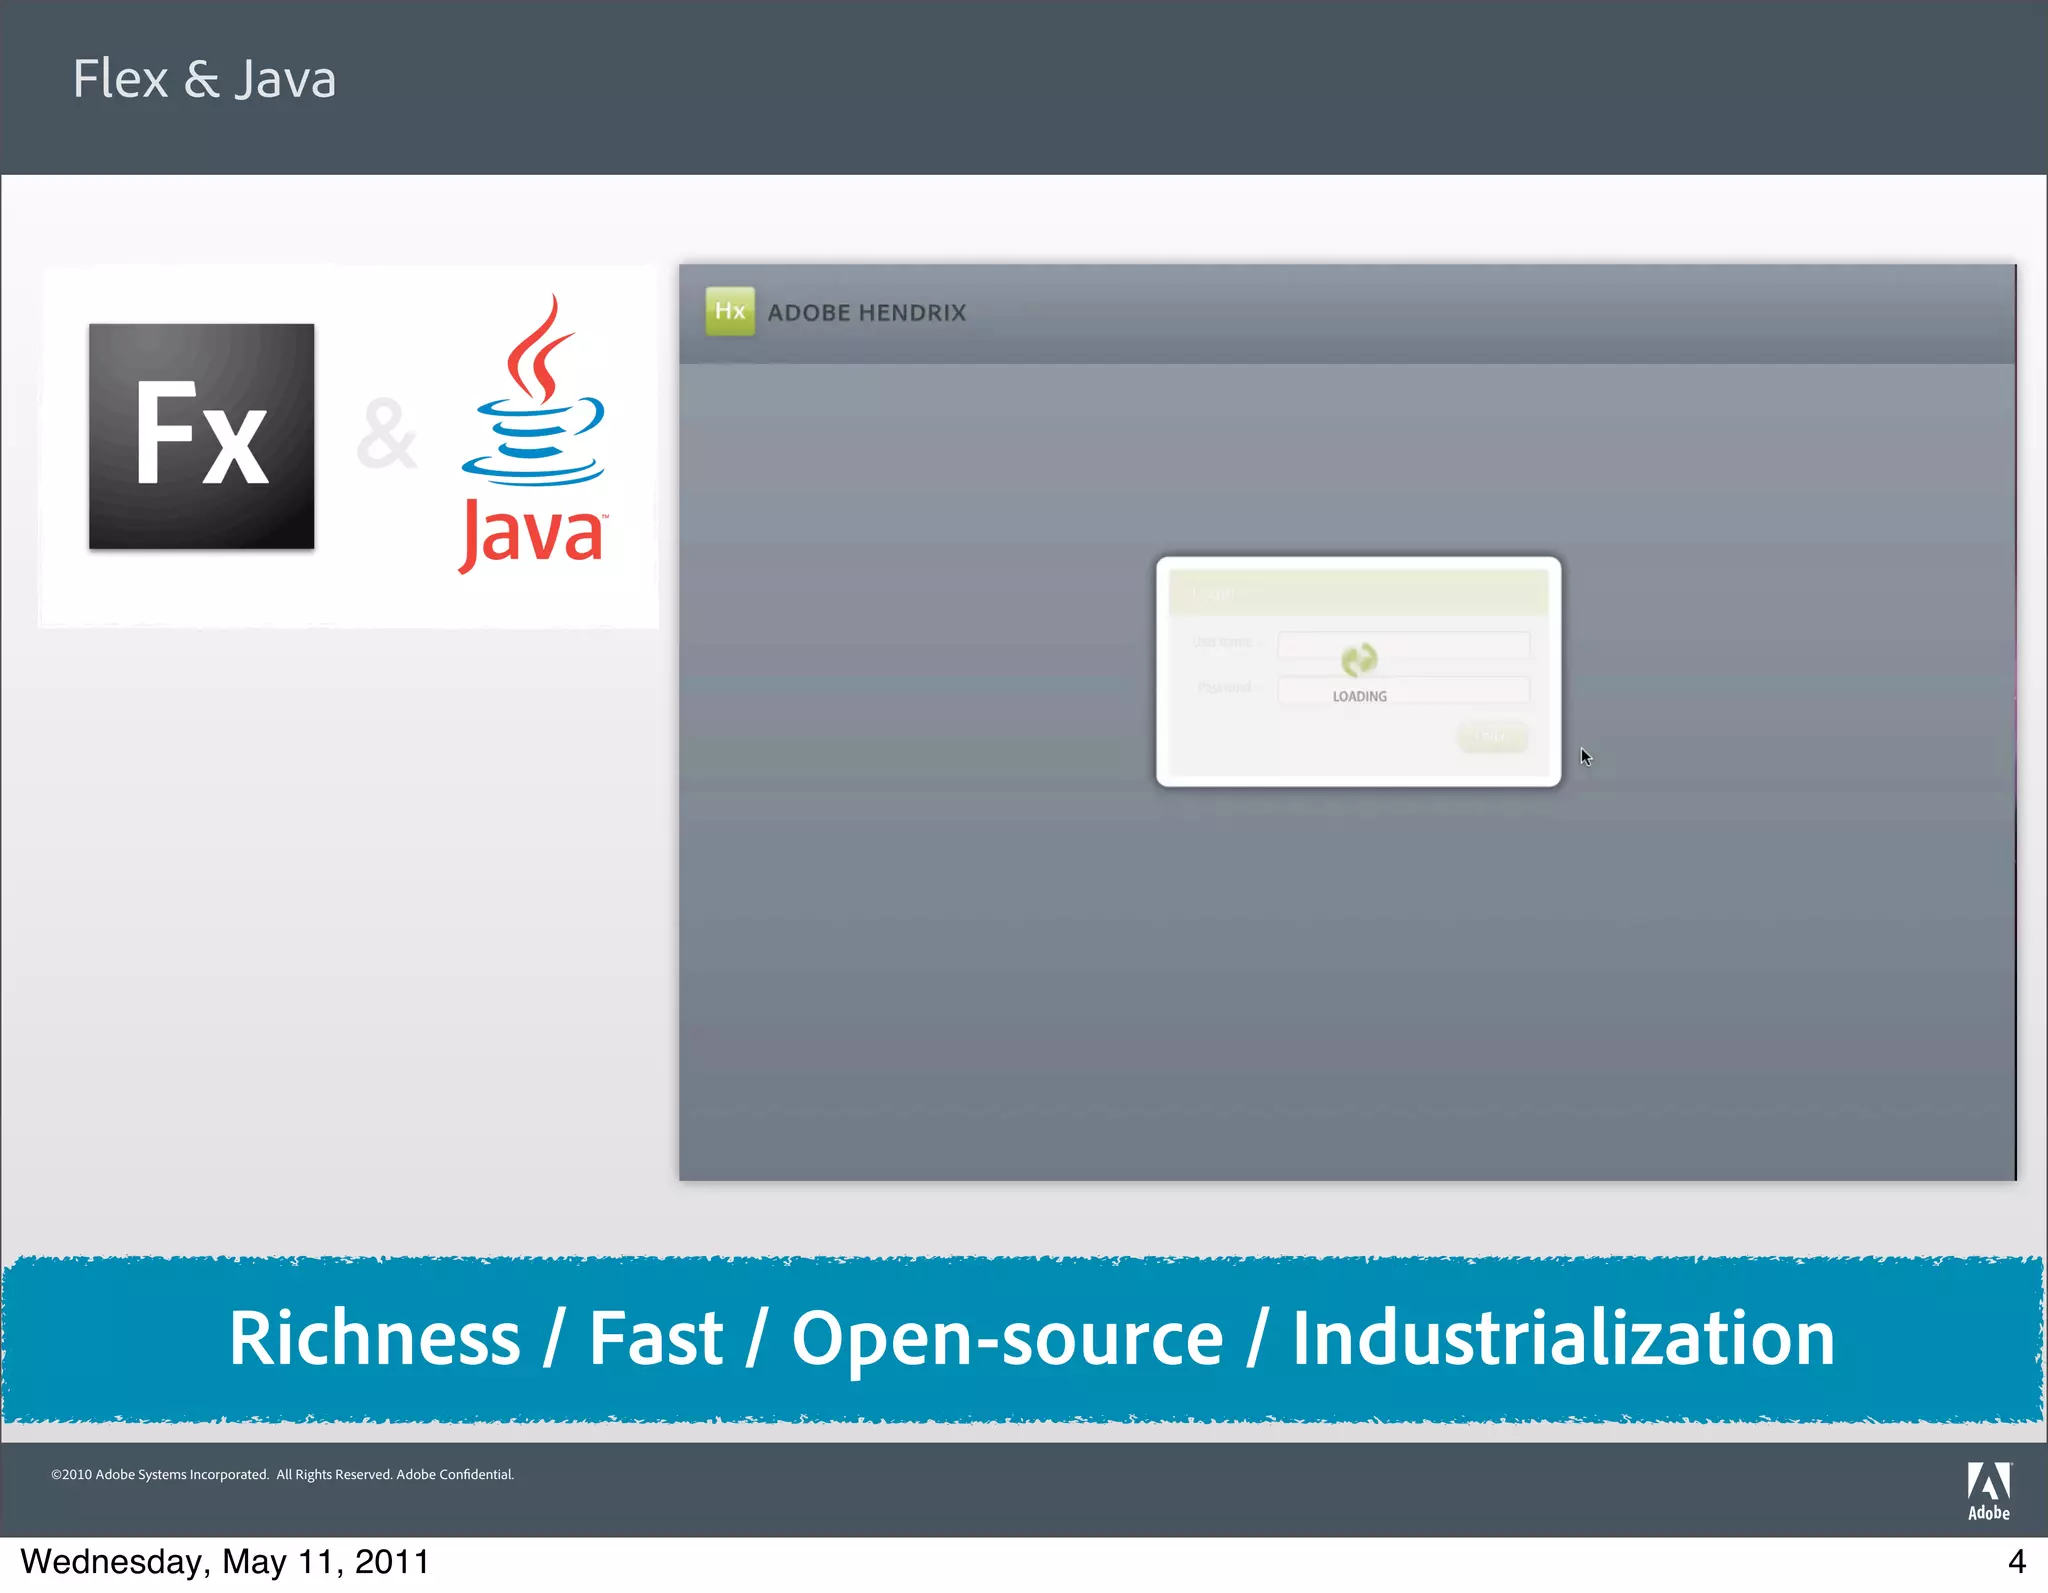Click the green Hx Hendrix logo icon

(730, 311)
